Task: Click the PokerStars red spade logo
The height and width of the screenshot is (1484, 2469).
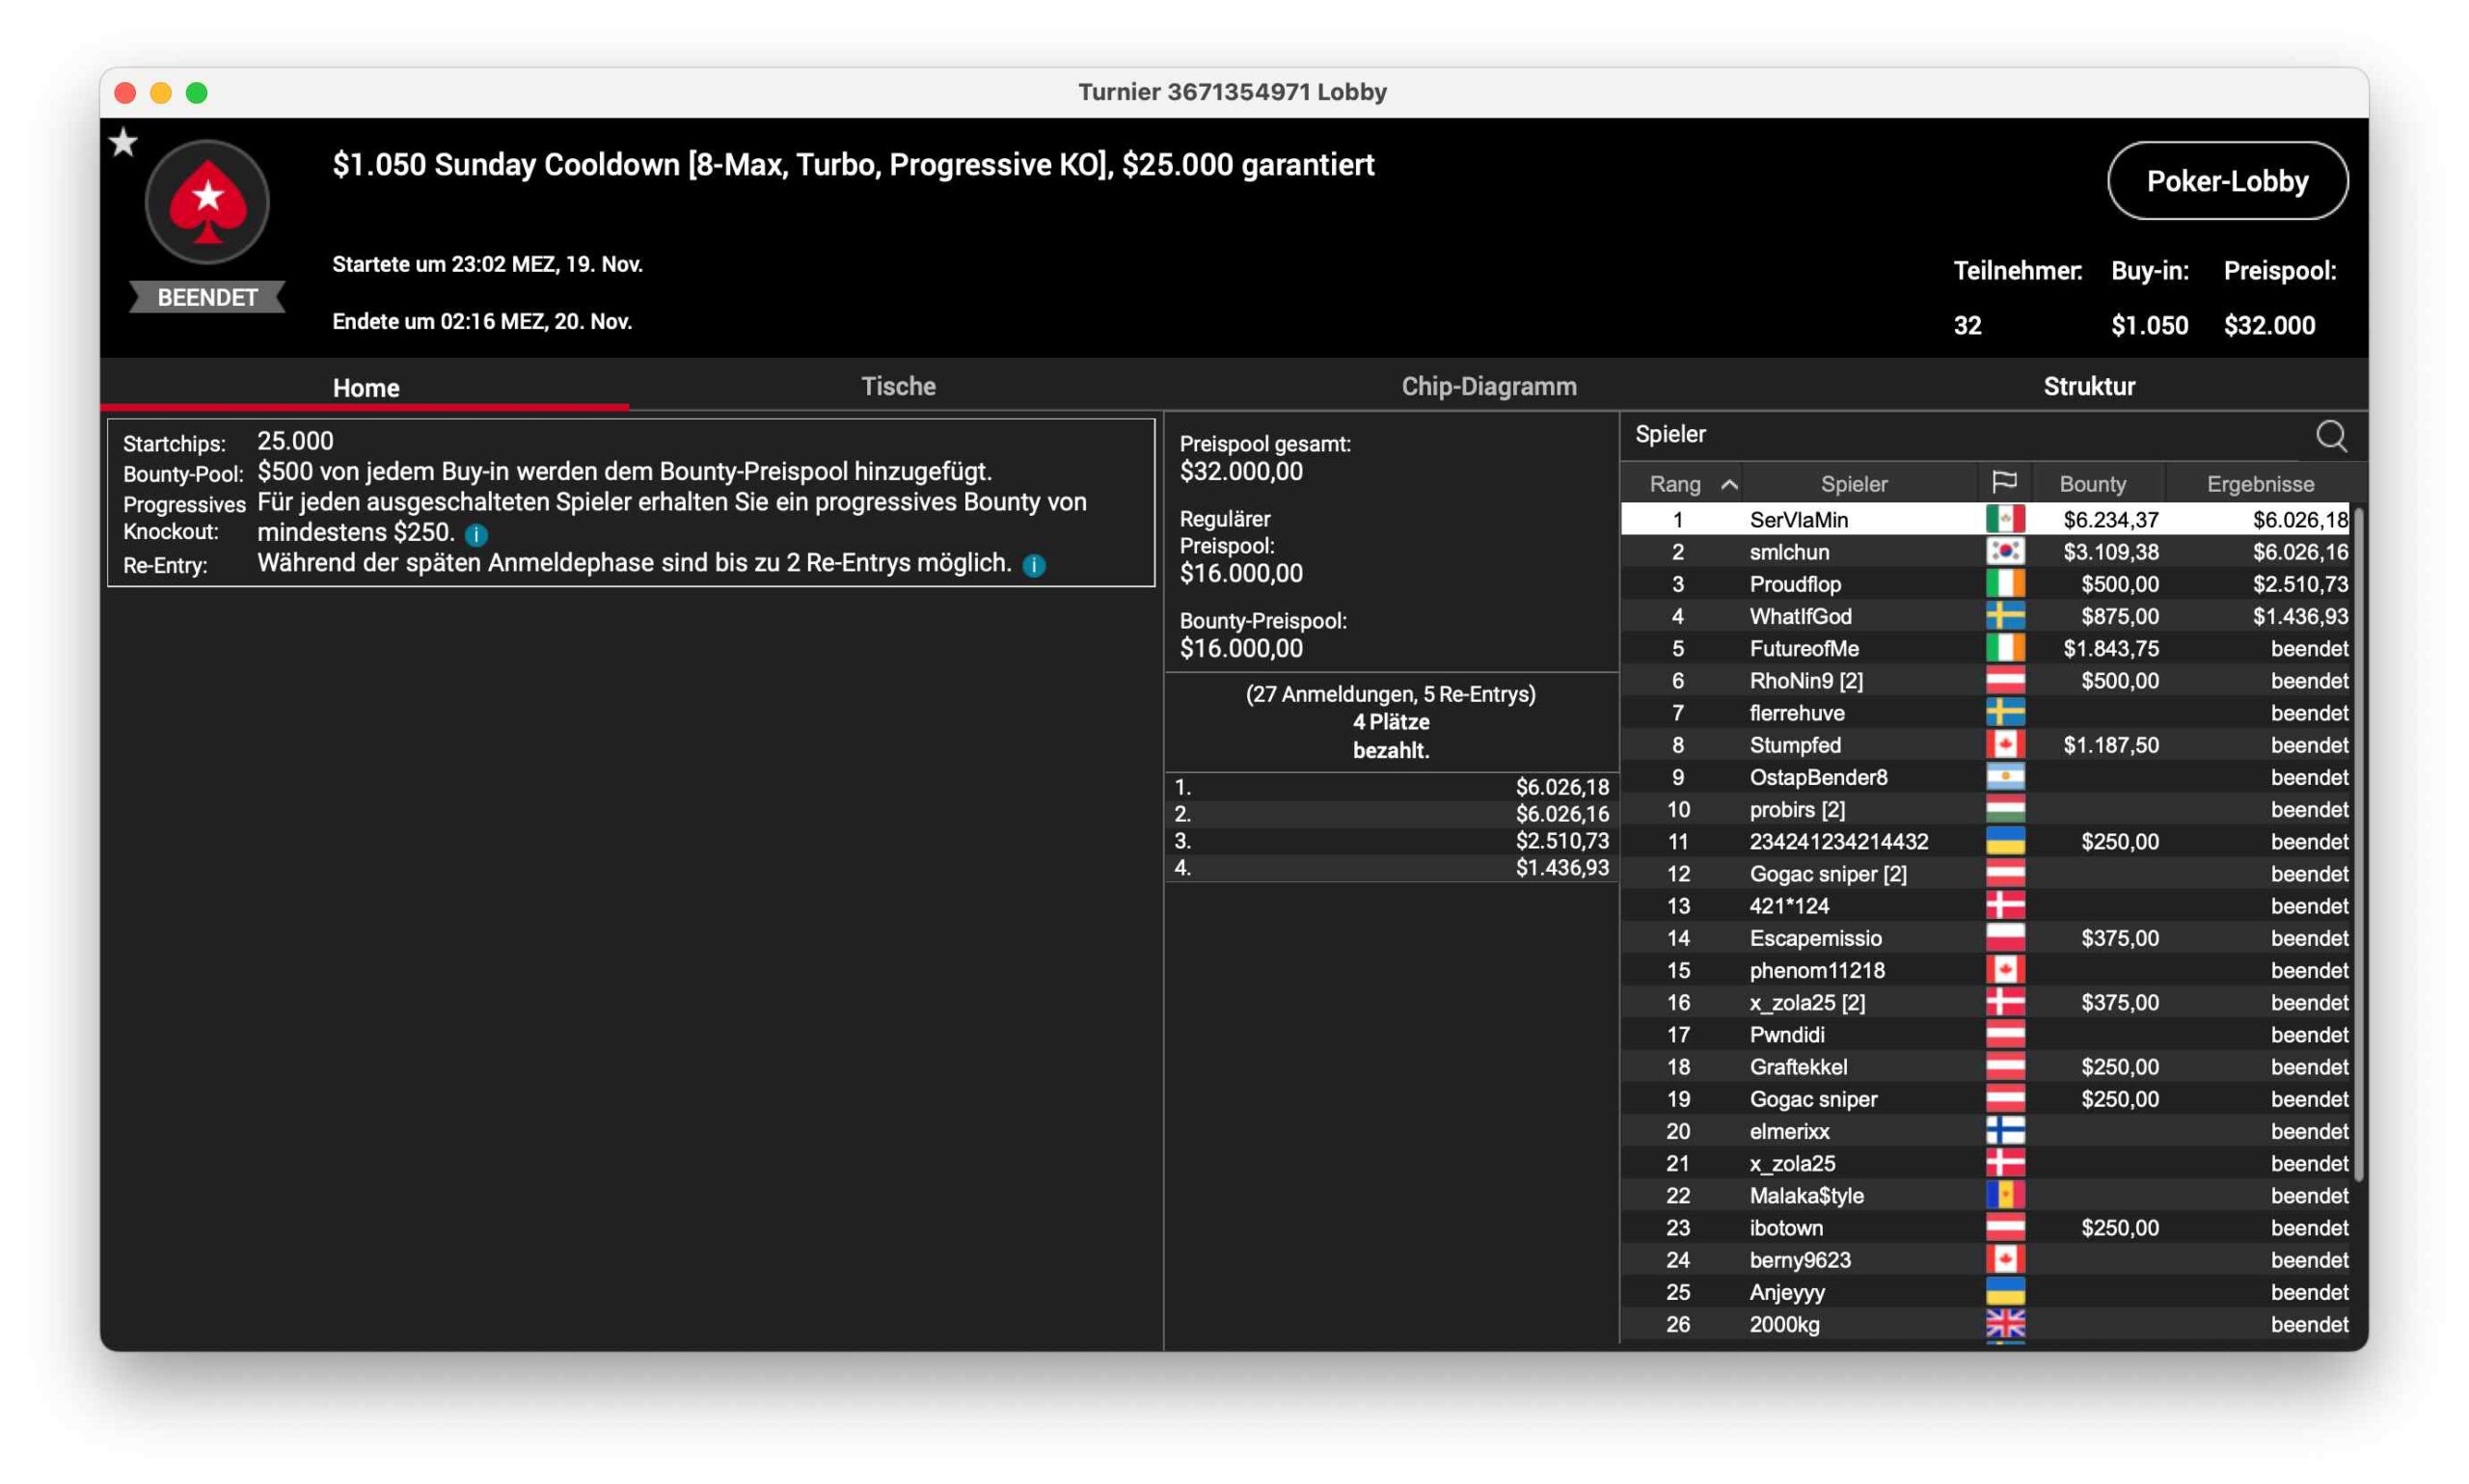Action: pos(207,202)
